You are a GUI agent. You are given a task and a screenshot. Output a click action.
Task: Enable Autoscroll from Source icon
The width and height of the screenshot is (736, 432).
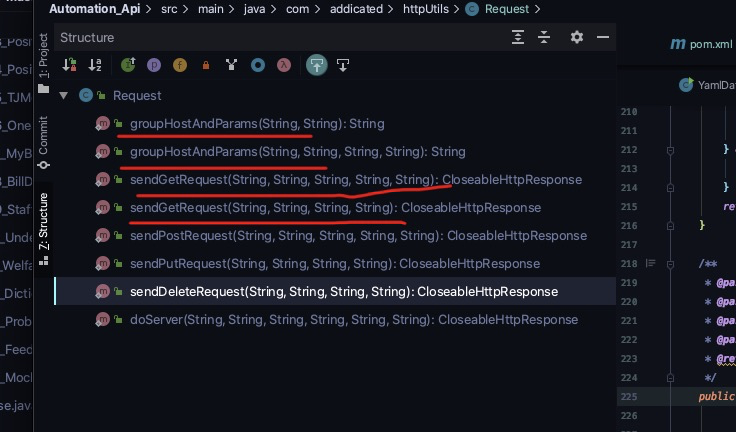click(x=343, y=65)
